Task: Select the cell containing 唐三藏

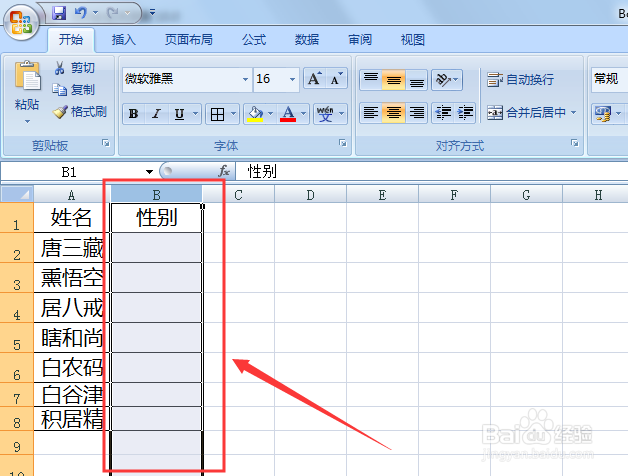Action: [71, 248]
